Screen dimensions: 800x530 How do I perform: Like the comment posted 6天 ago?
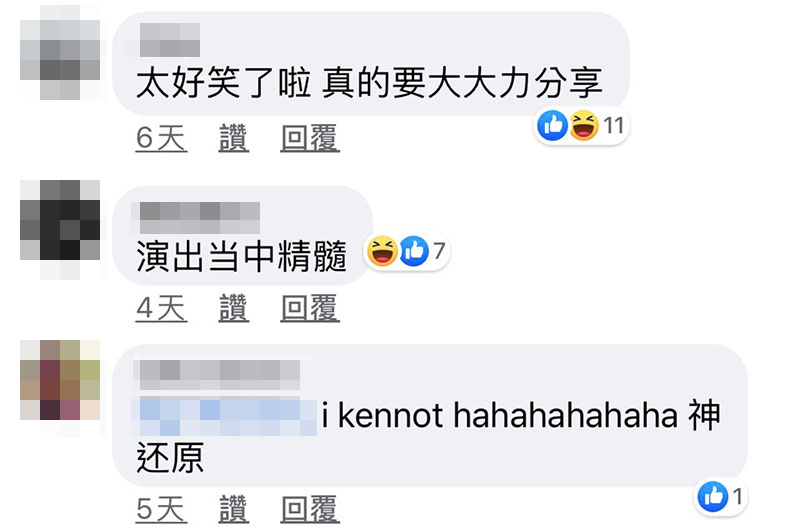coord(234,138)
